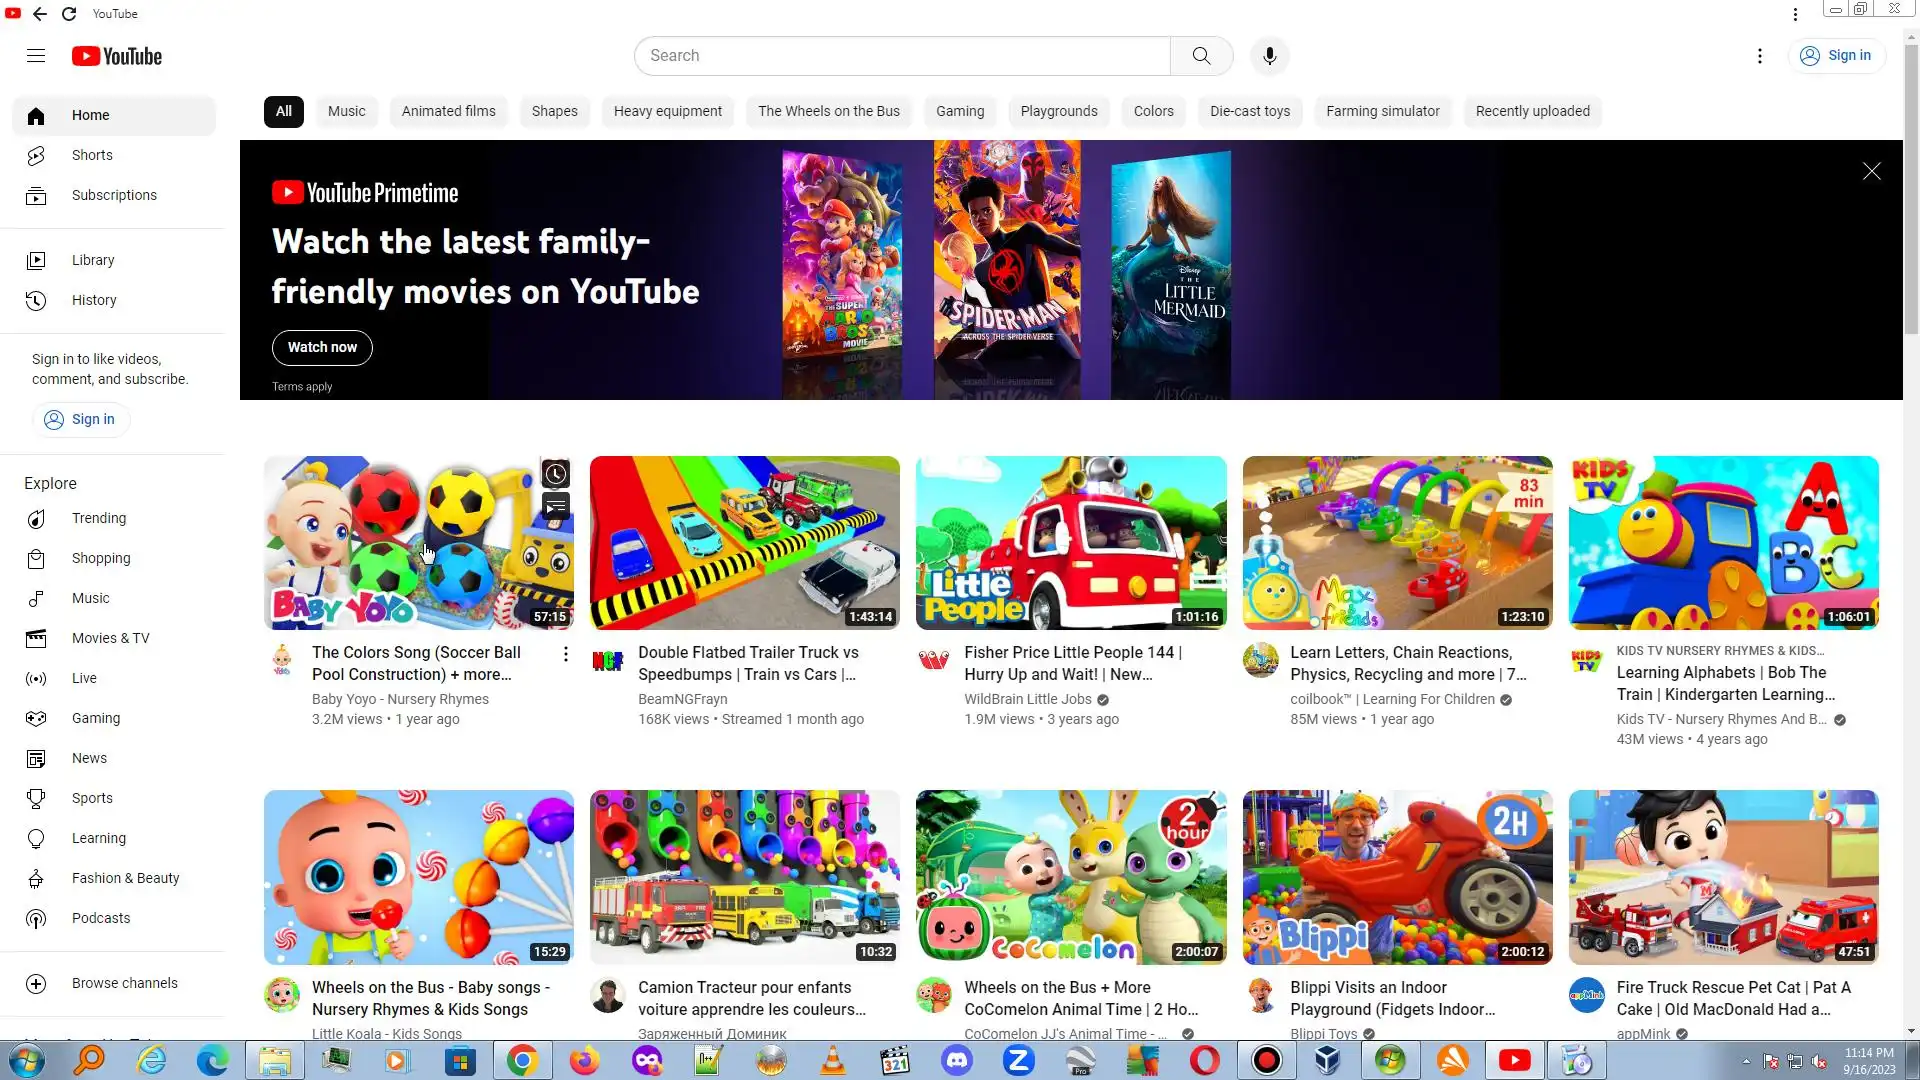Open Podcasts in the Explore list
1920x1080 pixels.
100,918
